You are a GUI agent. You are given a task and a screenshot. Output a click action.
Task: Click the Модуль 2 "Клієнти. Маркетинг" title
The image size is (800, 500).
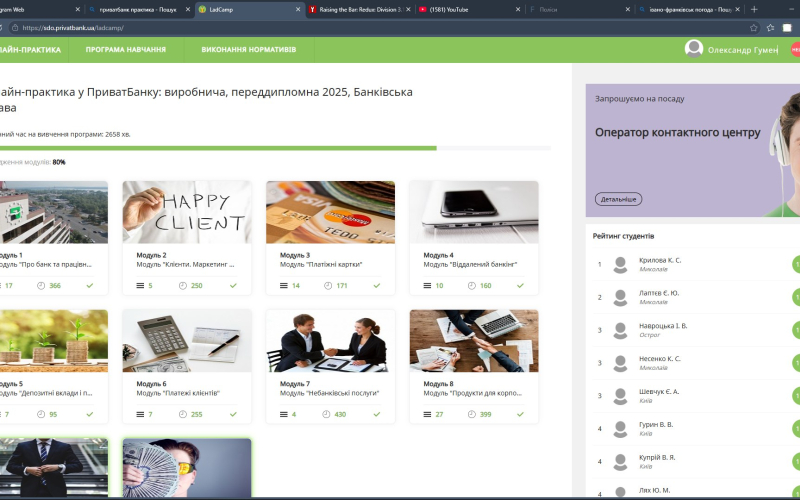point(185,264)
